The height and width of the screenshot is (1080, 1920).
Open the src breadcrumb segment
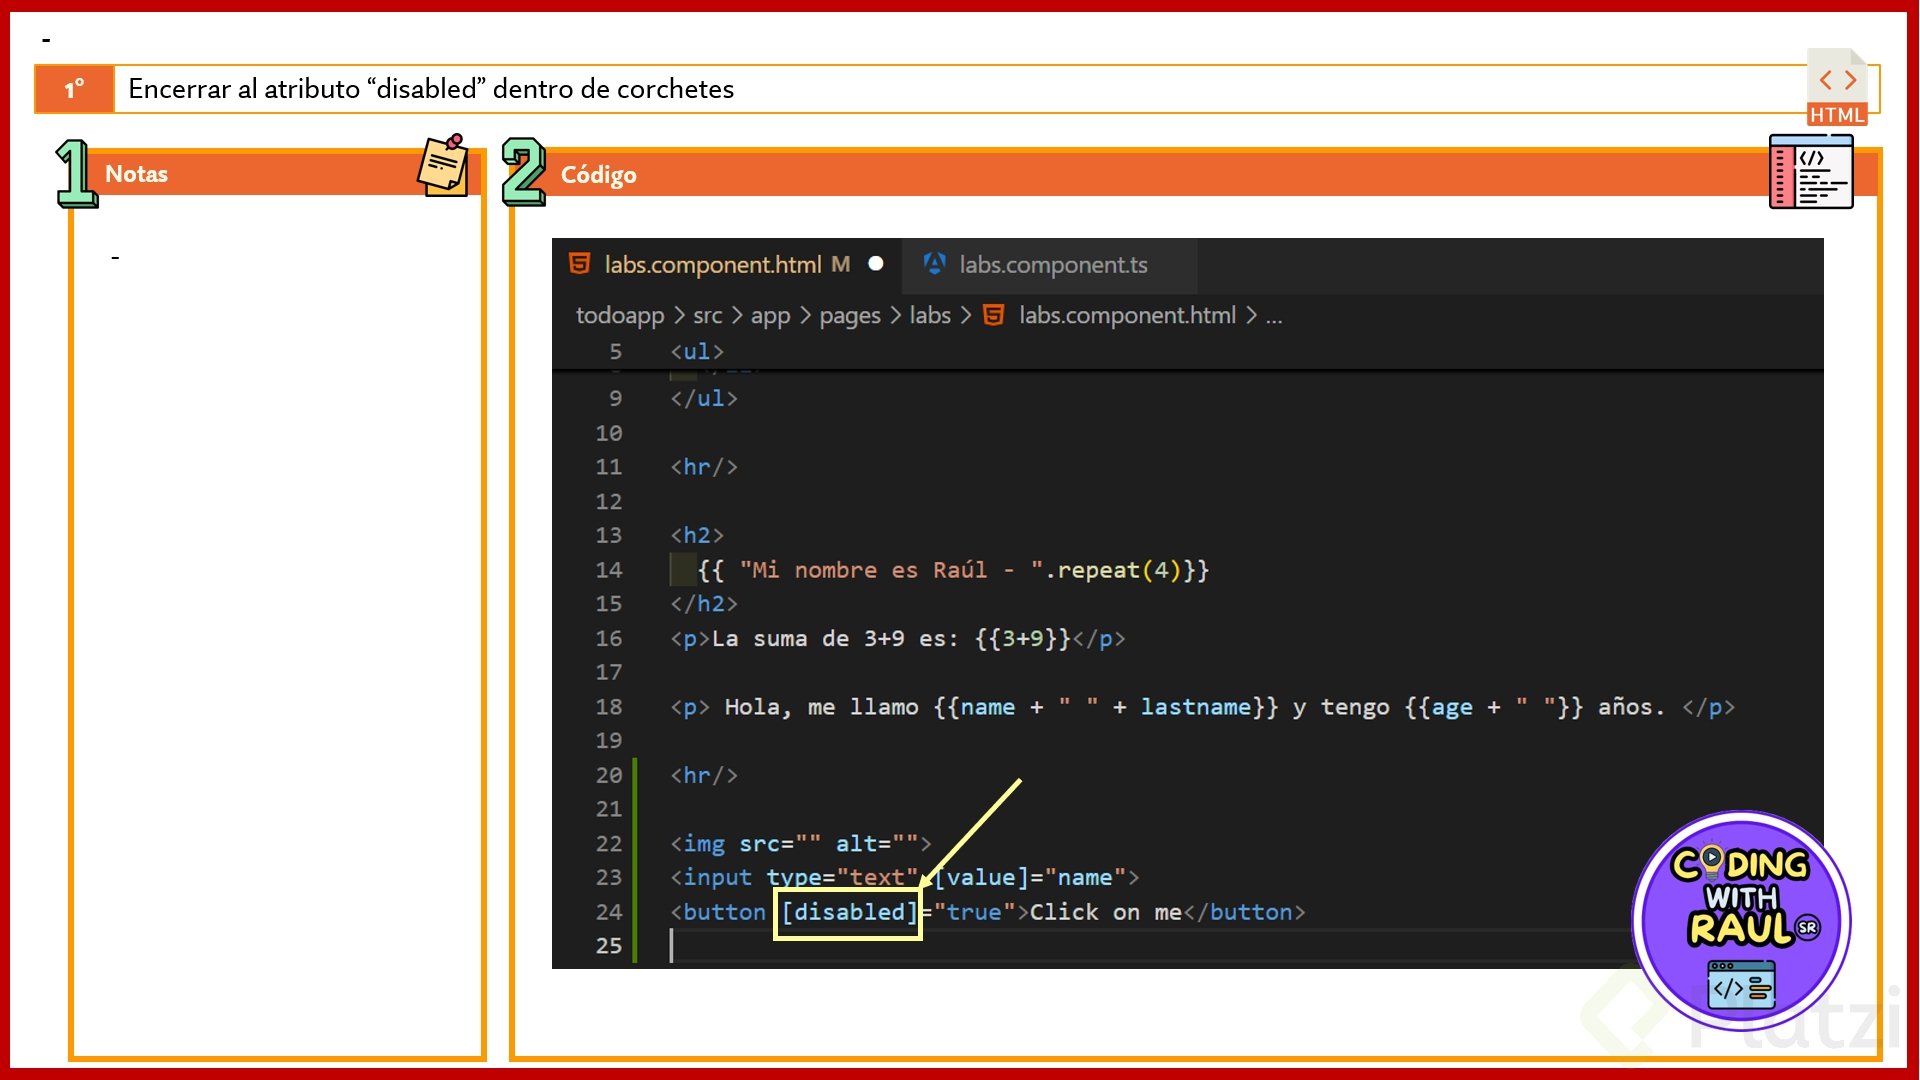pos(707,316)
